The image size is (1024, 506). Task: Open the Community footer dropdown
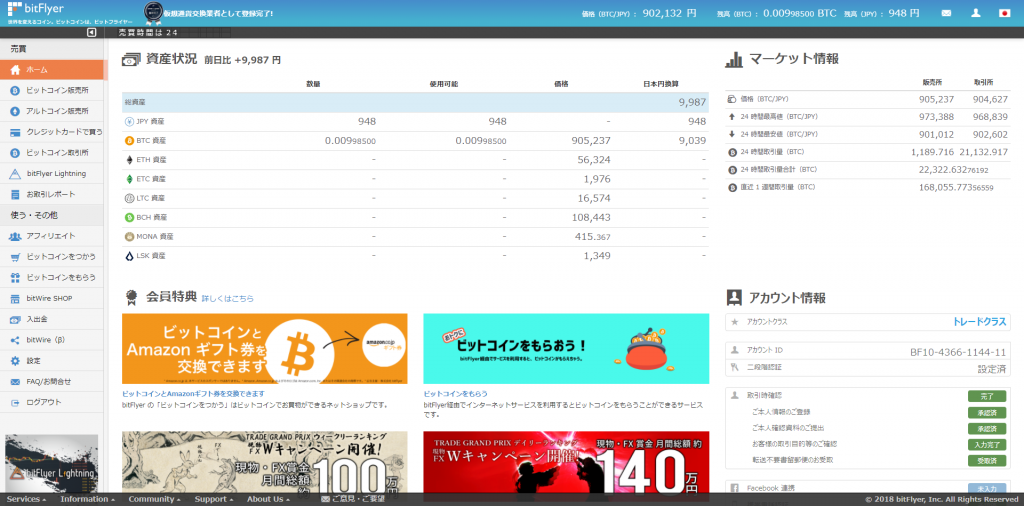(154, 499)
